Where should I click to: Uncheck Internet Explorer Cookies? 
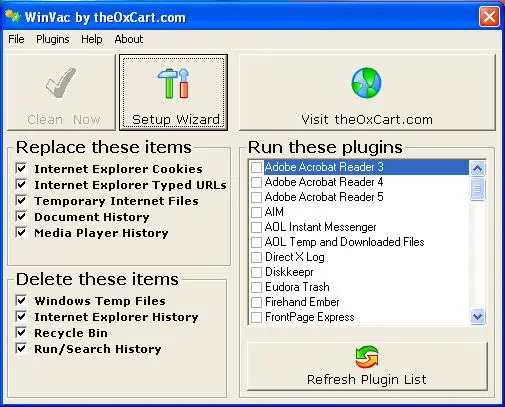coord(21,168)
